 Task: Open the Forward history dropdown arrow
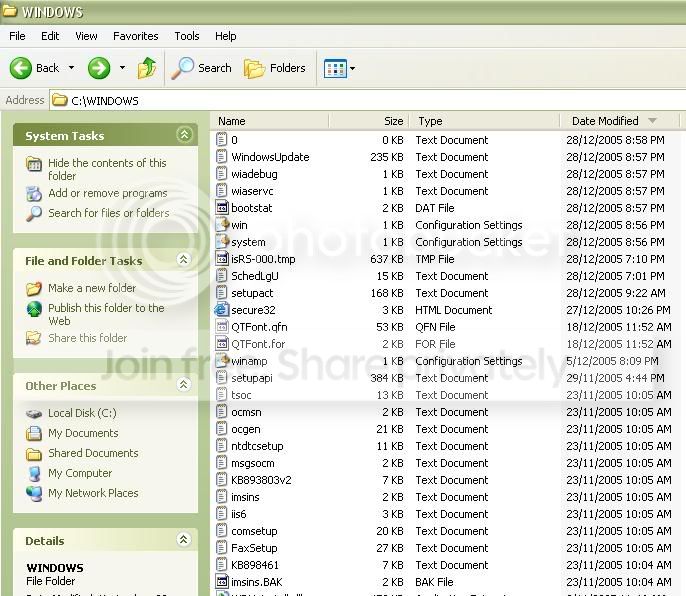122,68
